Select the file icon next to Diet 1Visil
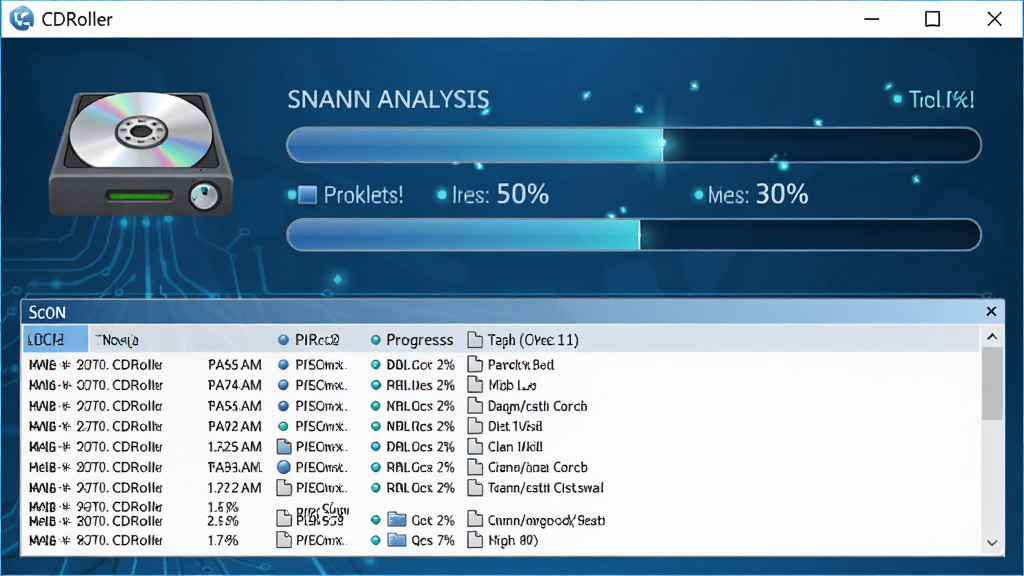The image size is (1024, 576). (475, 426)
